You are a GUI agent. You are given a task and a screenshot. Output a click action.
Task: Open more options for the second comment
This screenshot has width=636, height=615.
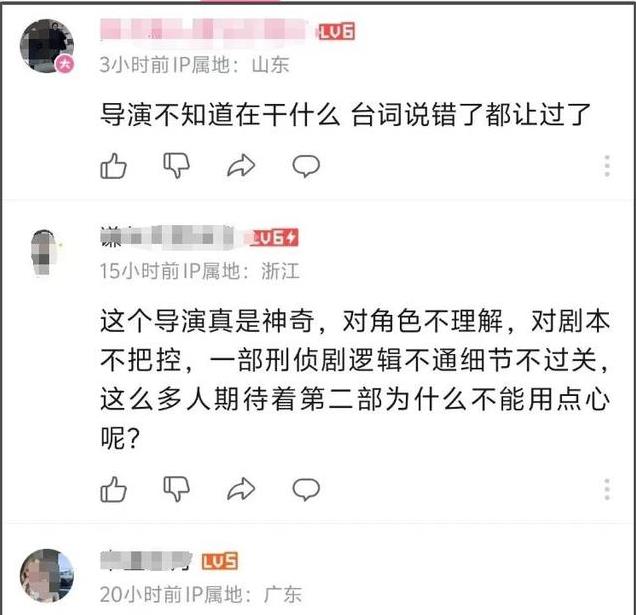[607, 489]
